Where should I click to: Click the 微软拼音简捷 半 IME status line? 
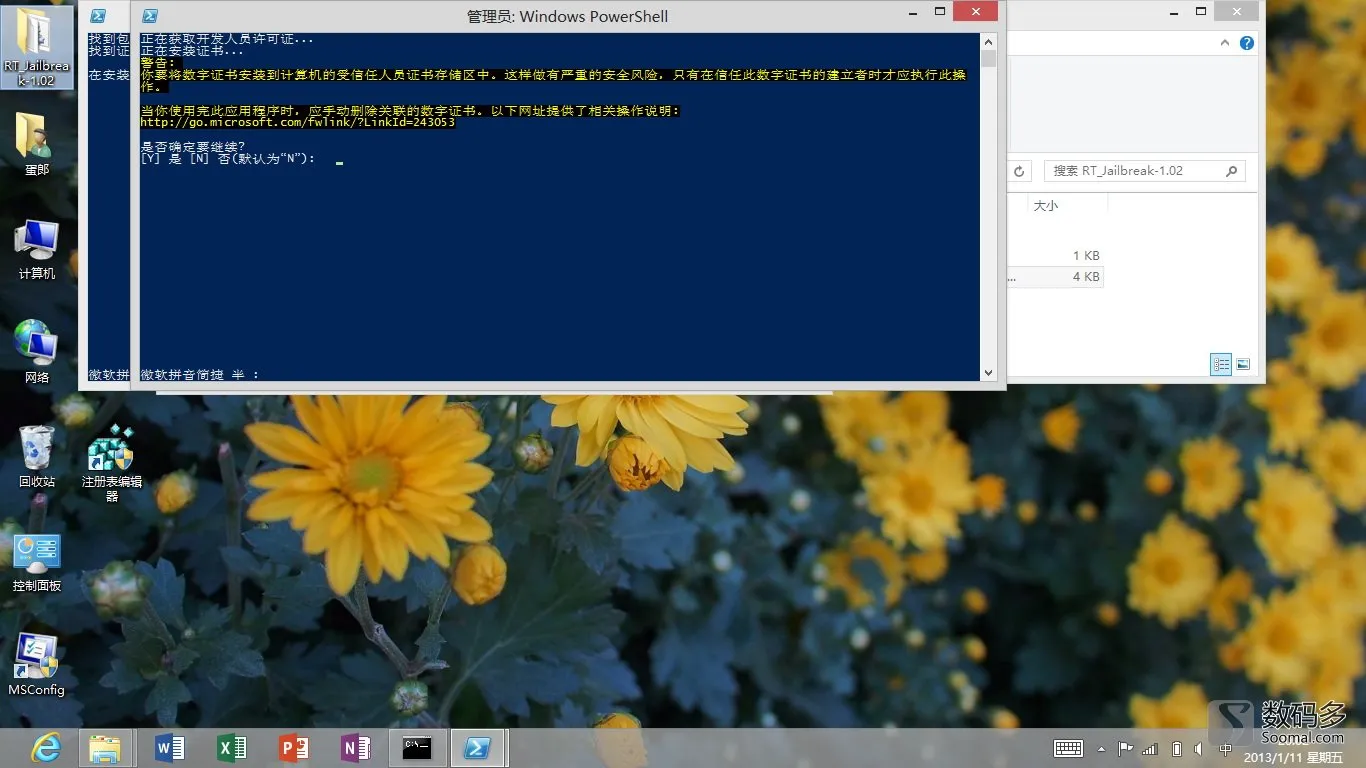pyautogui.click(x=200, y=375)
